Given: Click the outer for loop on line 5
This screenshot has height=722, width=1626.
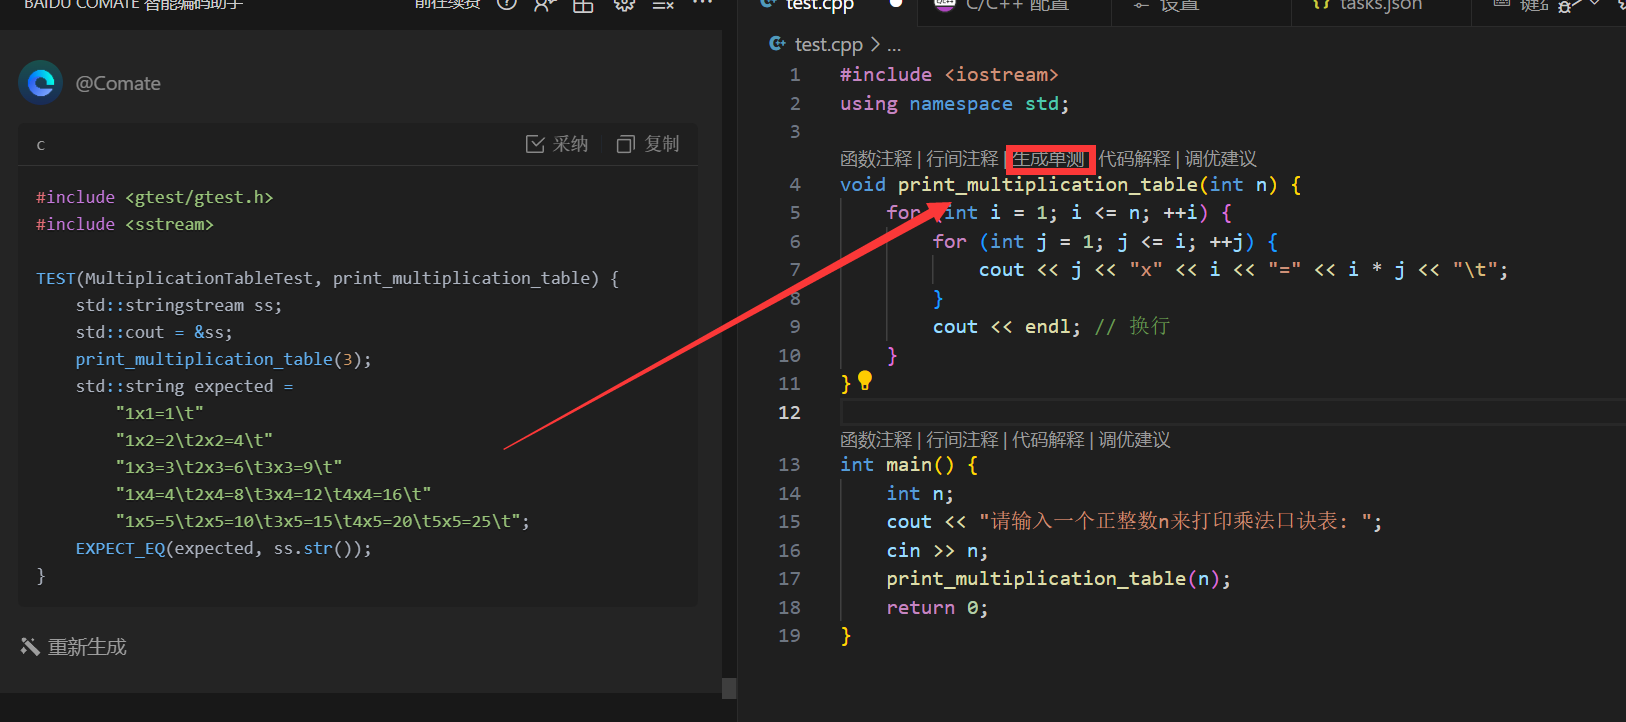Looking at the screenshot, I should click(x=1059, y=213).
